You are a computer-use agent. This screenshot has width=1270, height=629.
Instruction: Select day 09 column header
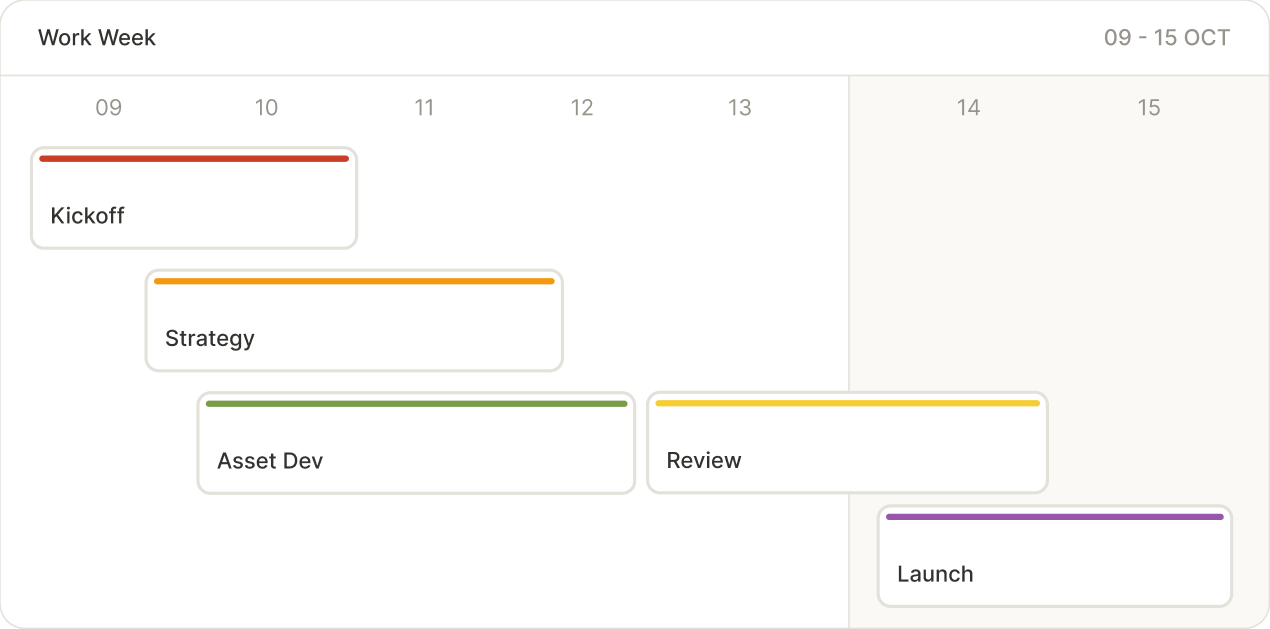tap(108, 108)
